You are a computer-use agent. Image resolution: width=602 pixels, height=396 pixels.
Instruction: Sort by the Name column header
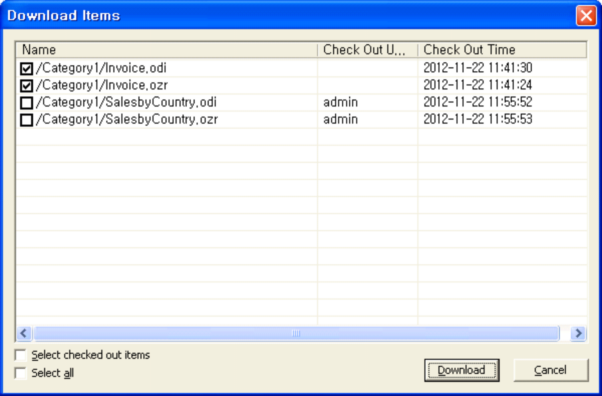coord(167,50)
